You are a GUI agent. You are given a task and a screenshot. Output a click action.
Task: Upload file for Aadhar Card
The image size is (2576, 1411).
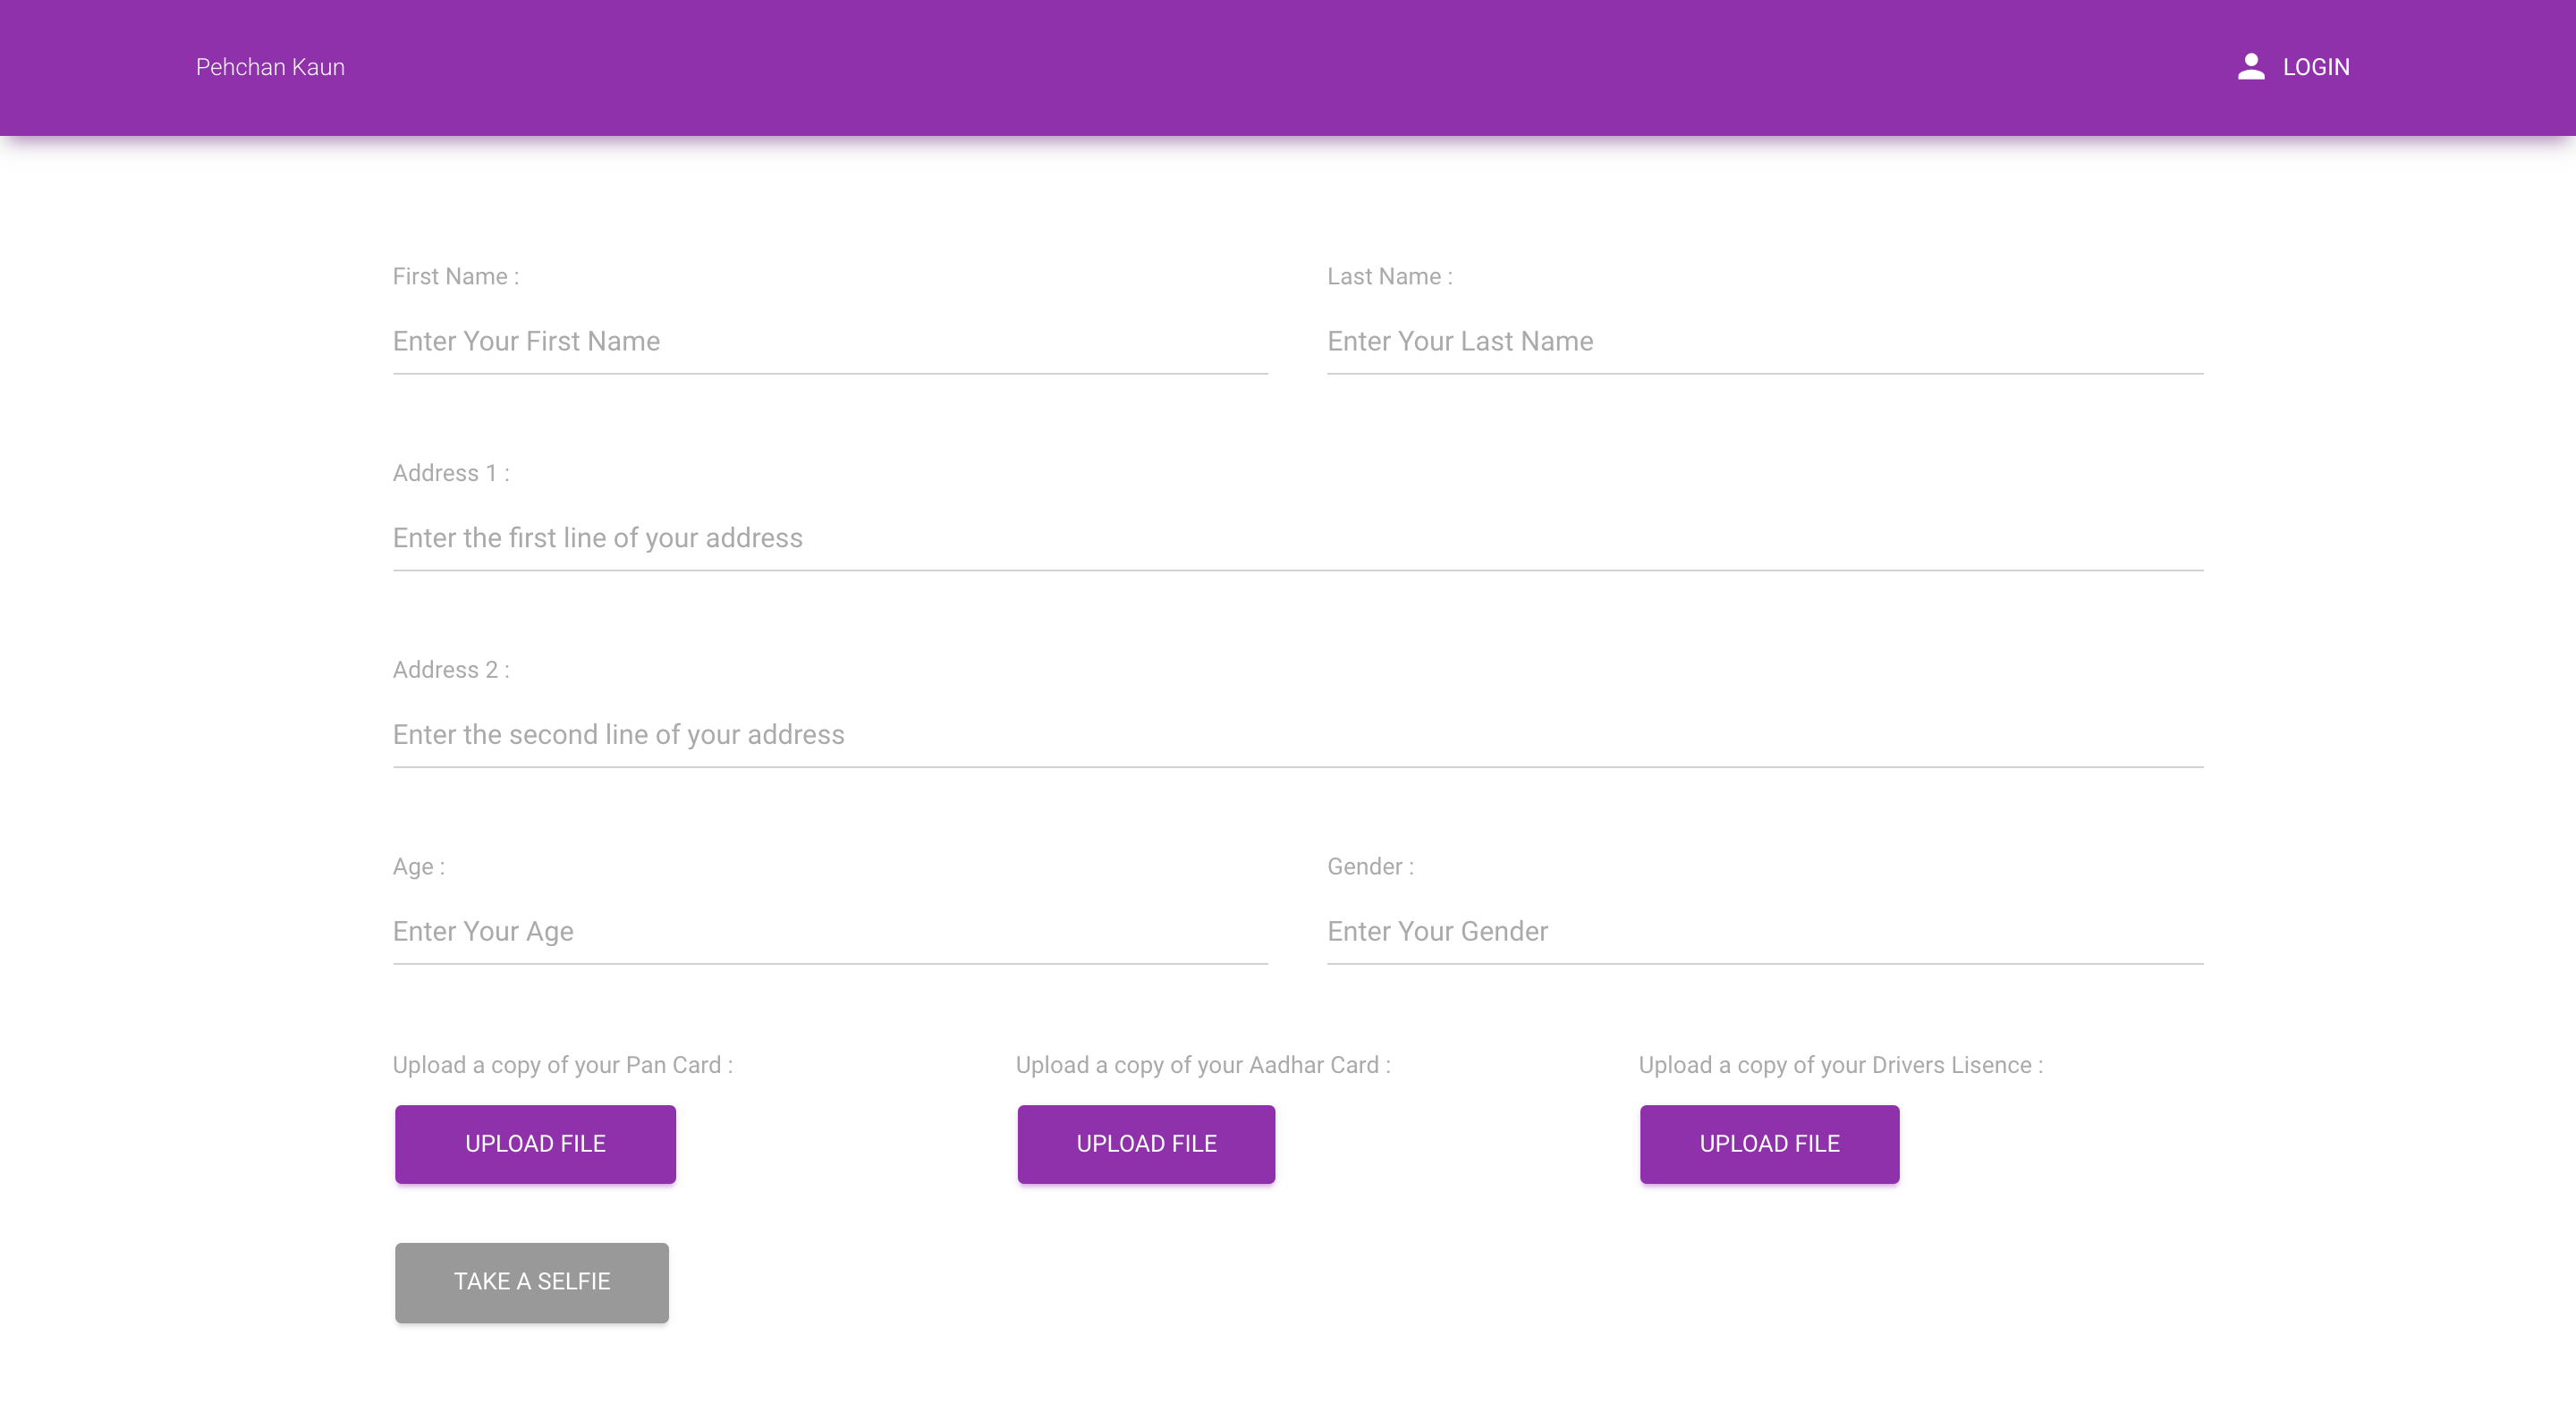(x=1146, y=1144)
